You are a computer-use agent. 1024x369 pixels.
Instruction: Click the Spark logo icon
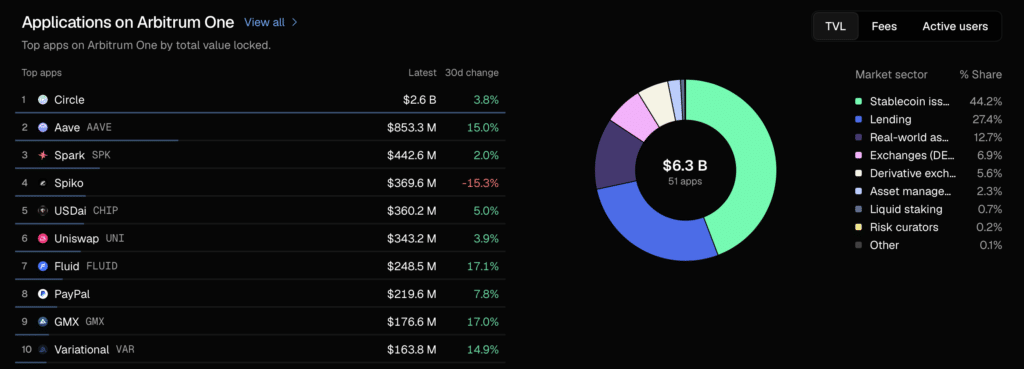(x=43, y=155)
